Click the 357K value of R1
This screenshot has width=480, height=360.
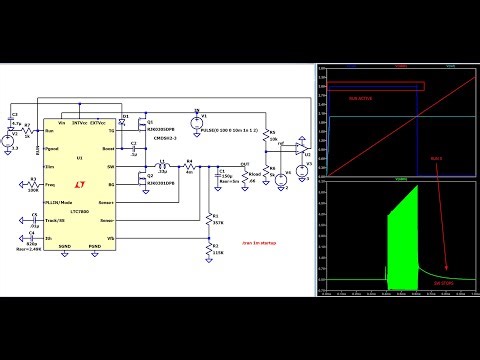click(218, 222)
